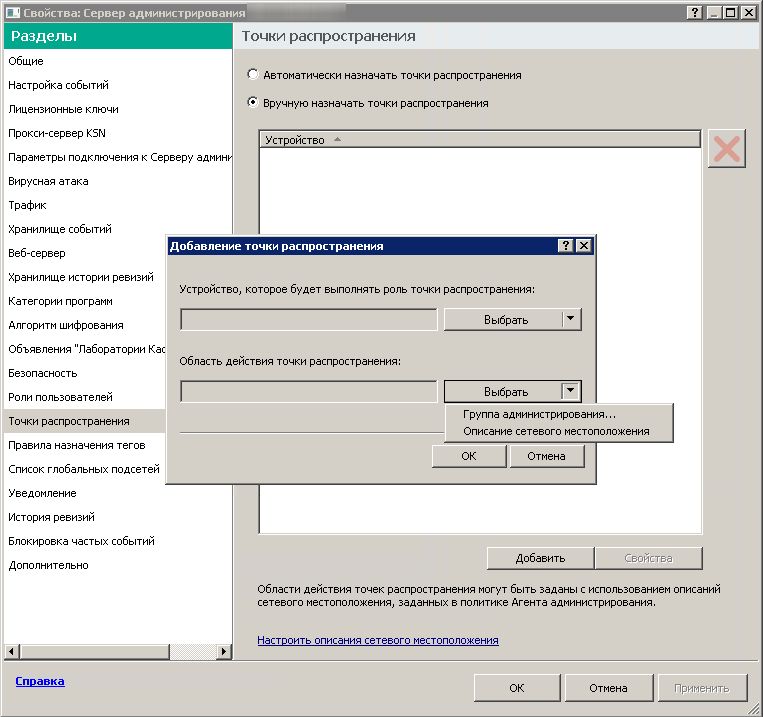Expand the device Выбрать dropdown arrow
Screen dimensions: 763x717
(570, 319)
